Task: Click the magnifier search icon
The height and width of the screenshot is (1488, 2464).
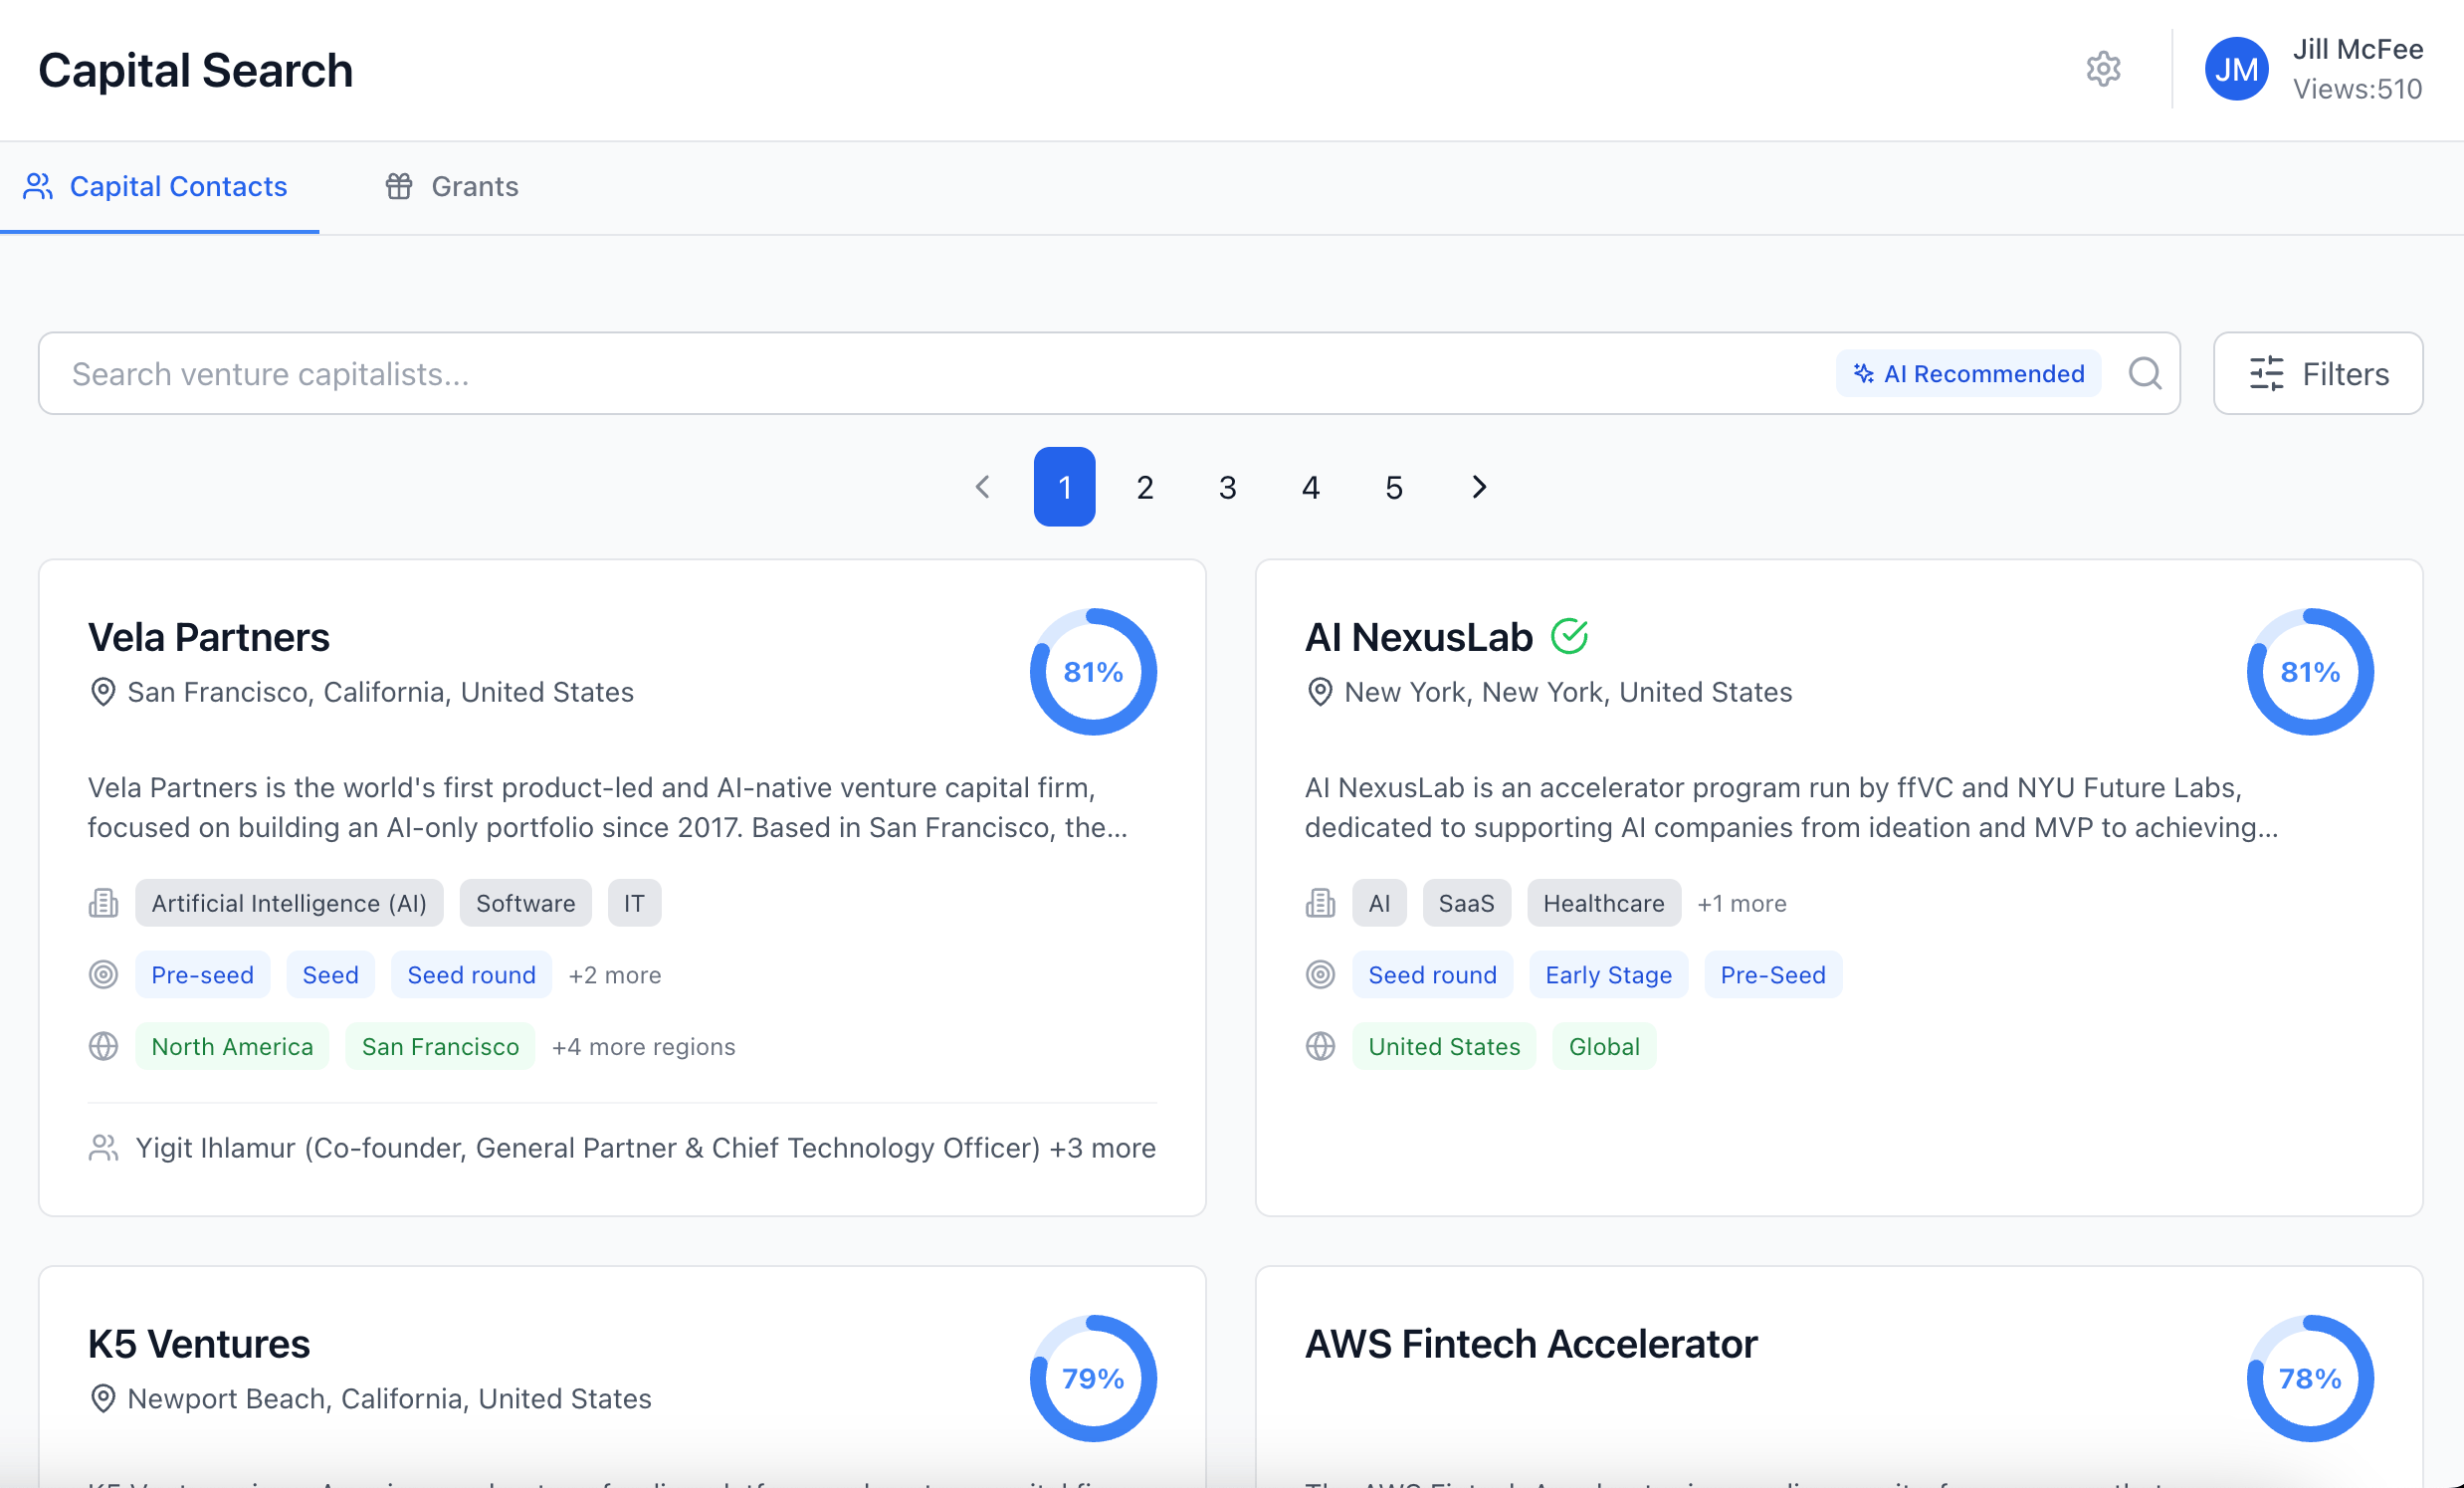Action: (2144, 373)
